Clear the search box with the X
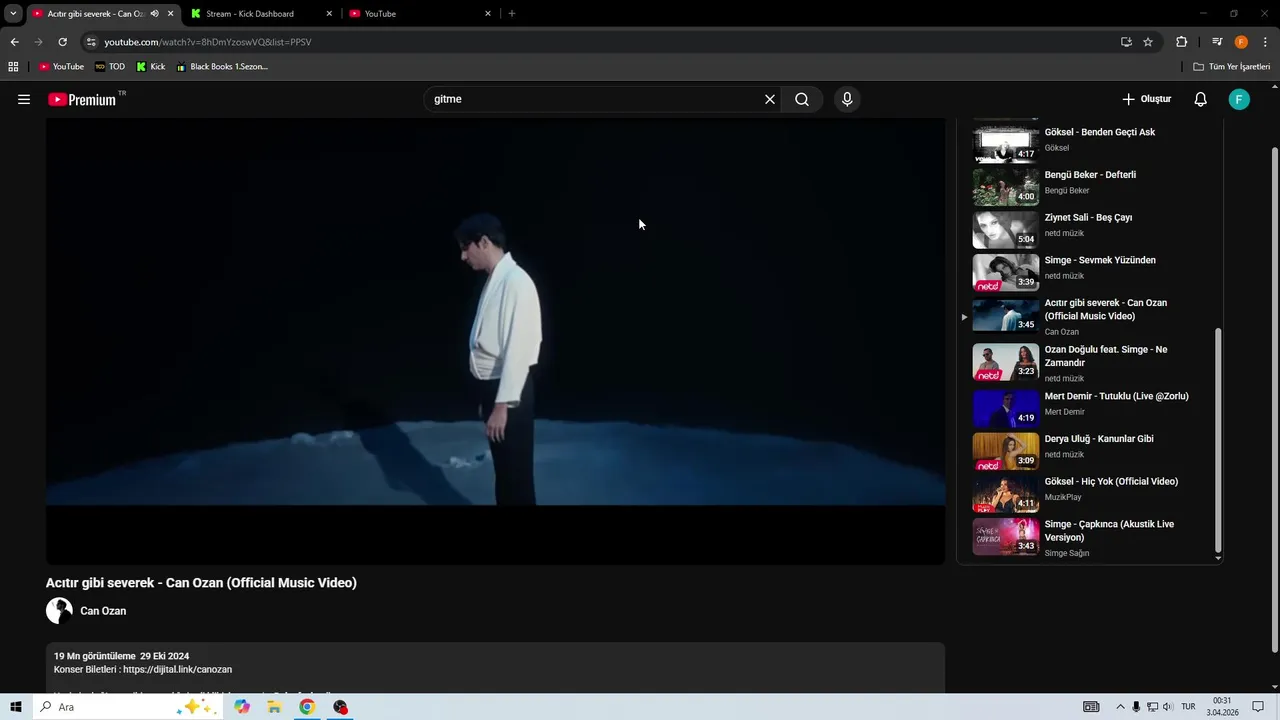The image size is (1280, 720). click(770, 99)
